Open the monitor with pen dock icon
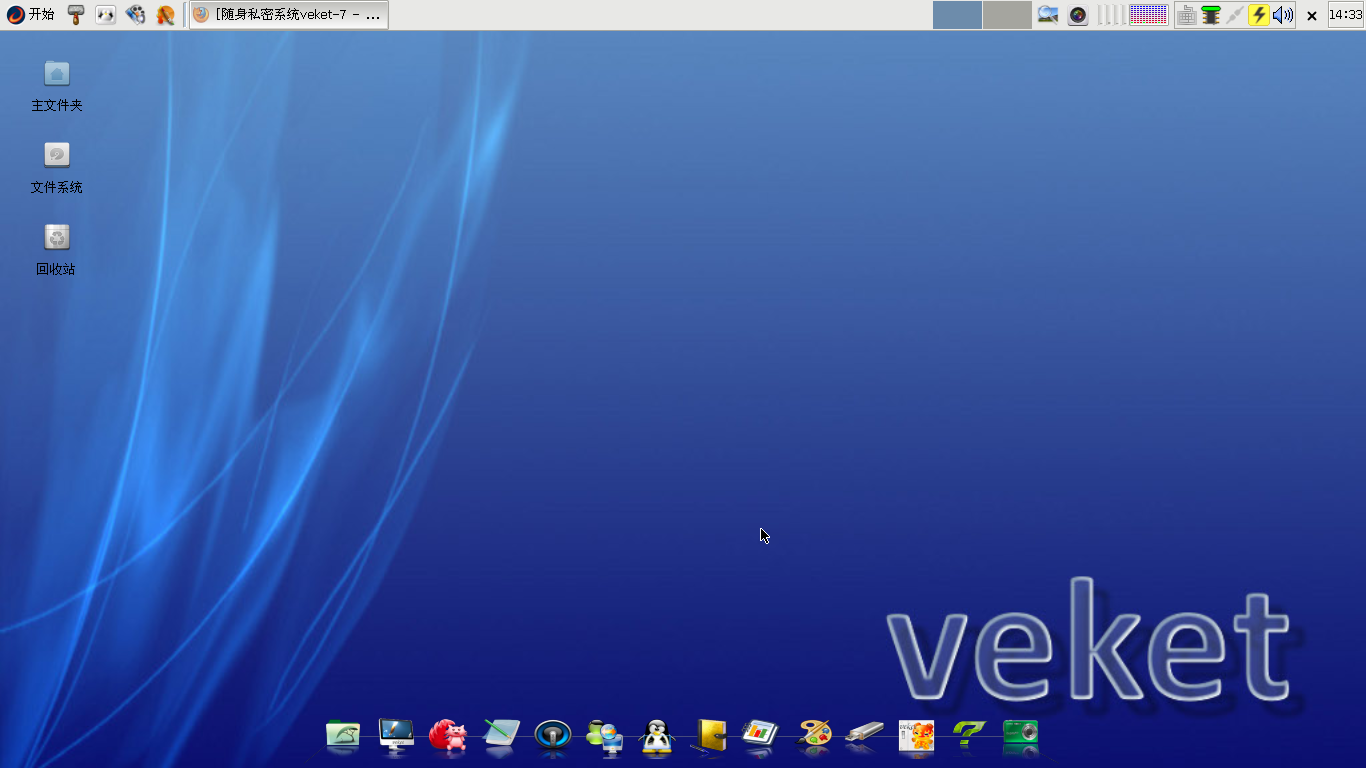1366x768 pixels. click(396, 735)
